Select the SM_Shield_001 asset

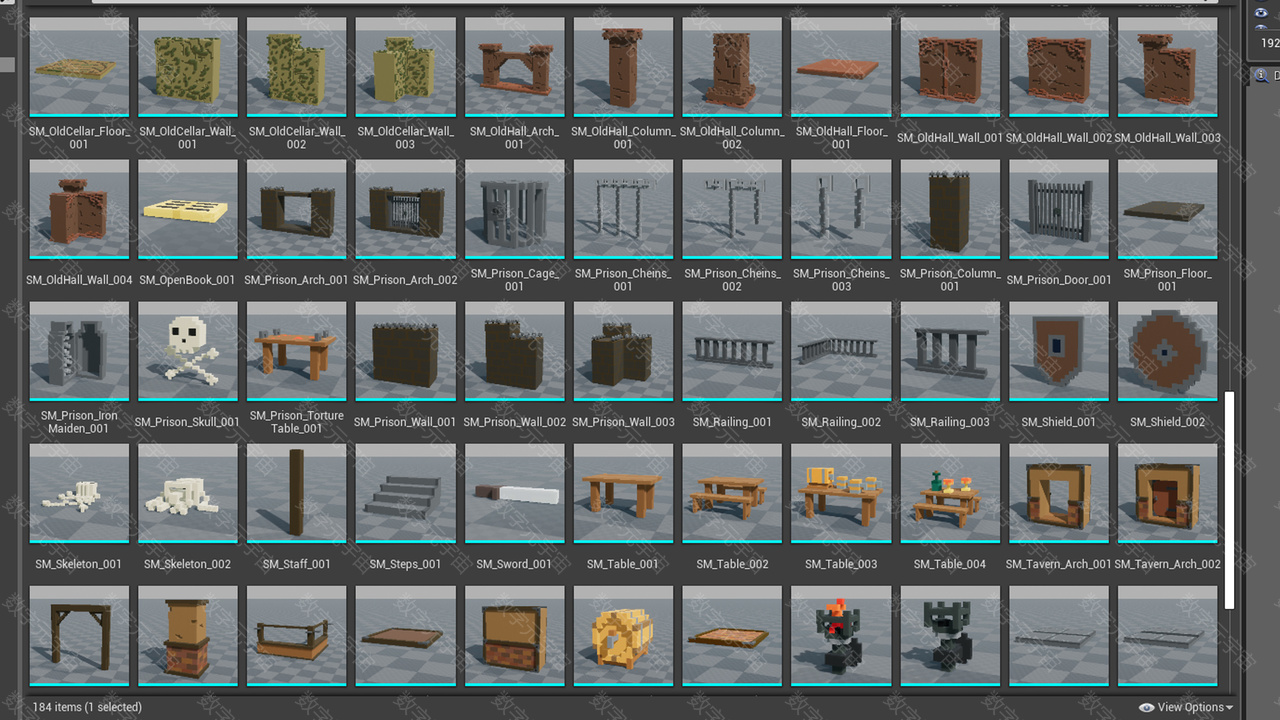click(1059, 351)
